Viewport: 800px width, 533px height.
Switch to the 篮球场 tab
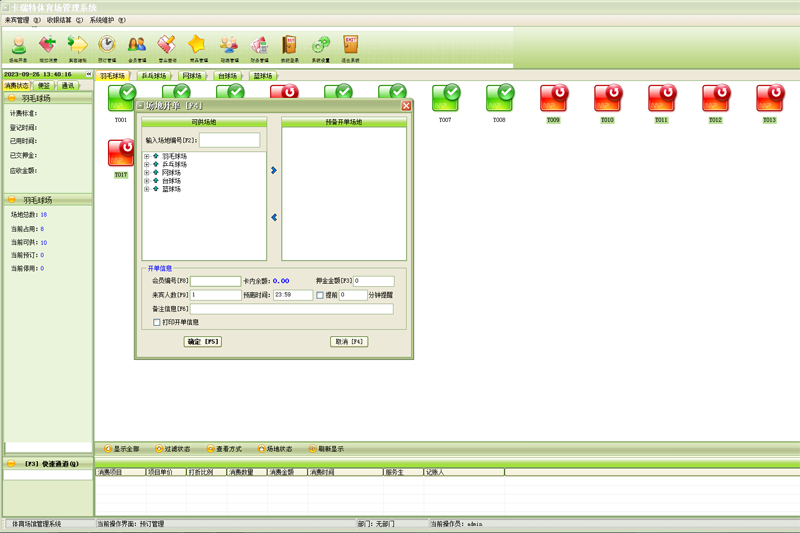click(263, 76)
